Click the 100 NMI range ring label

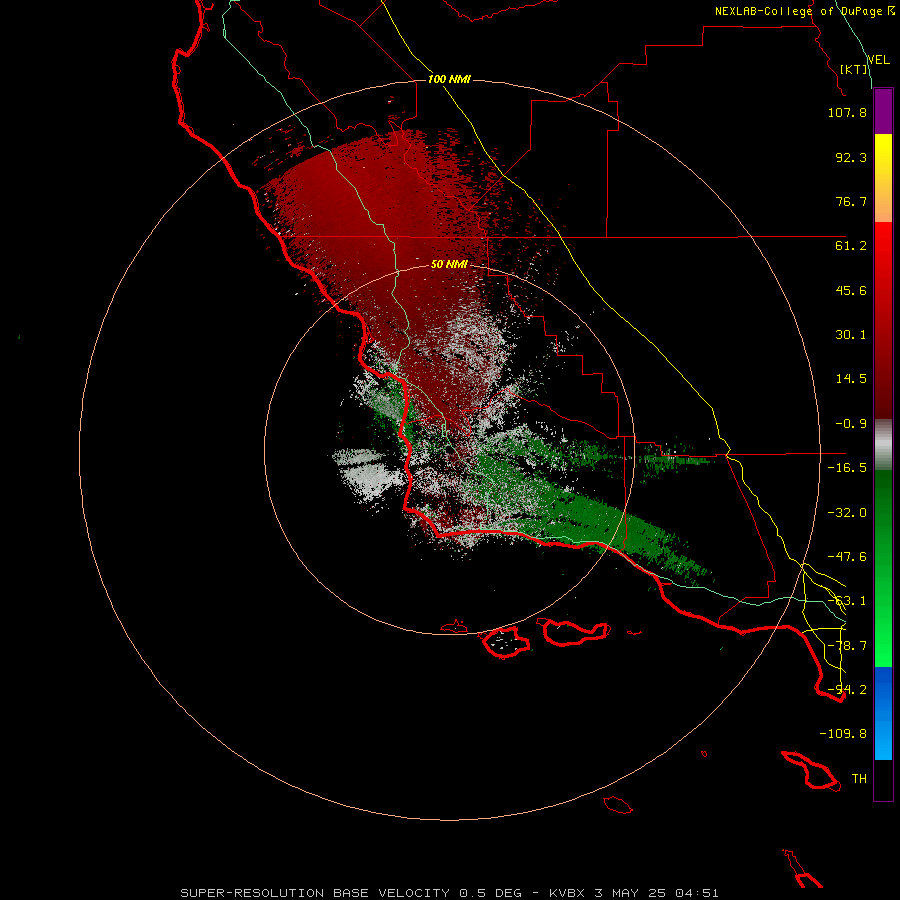point(449,79)
